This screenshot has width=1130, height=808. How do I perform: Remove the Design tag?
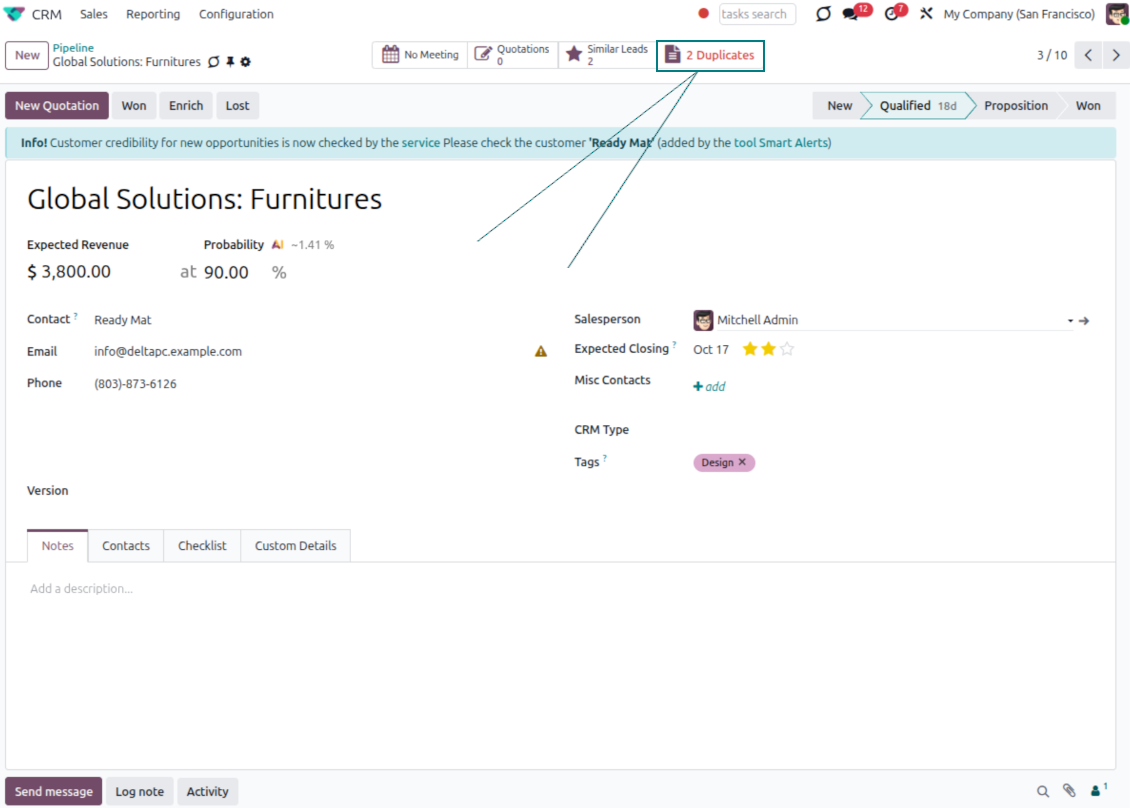pyautogui.click(x=742, y=462)
